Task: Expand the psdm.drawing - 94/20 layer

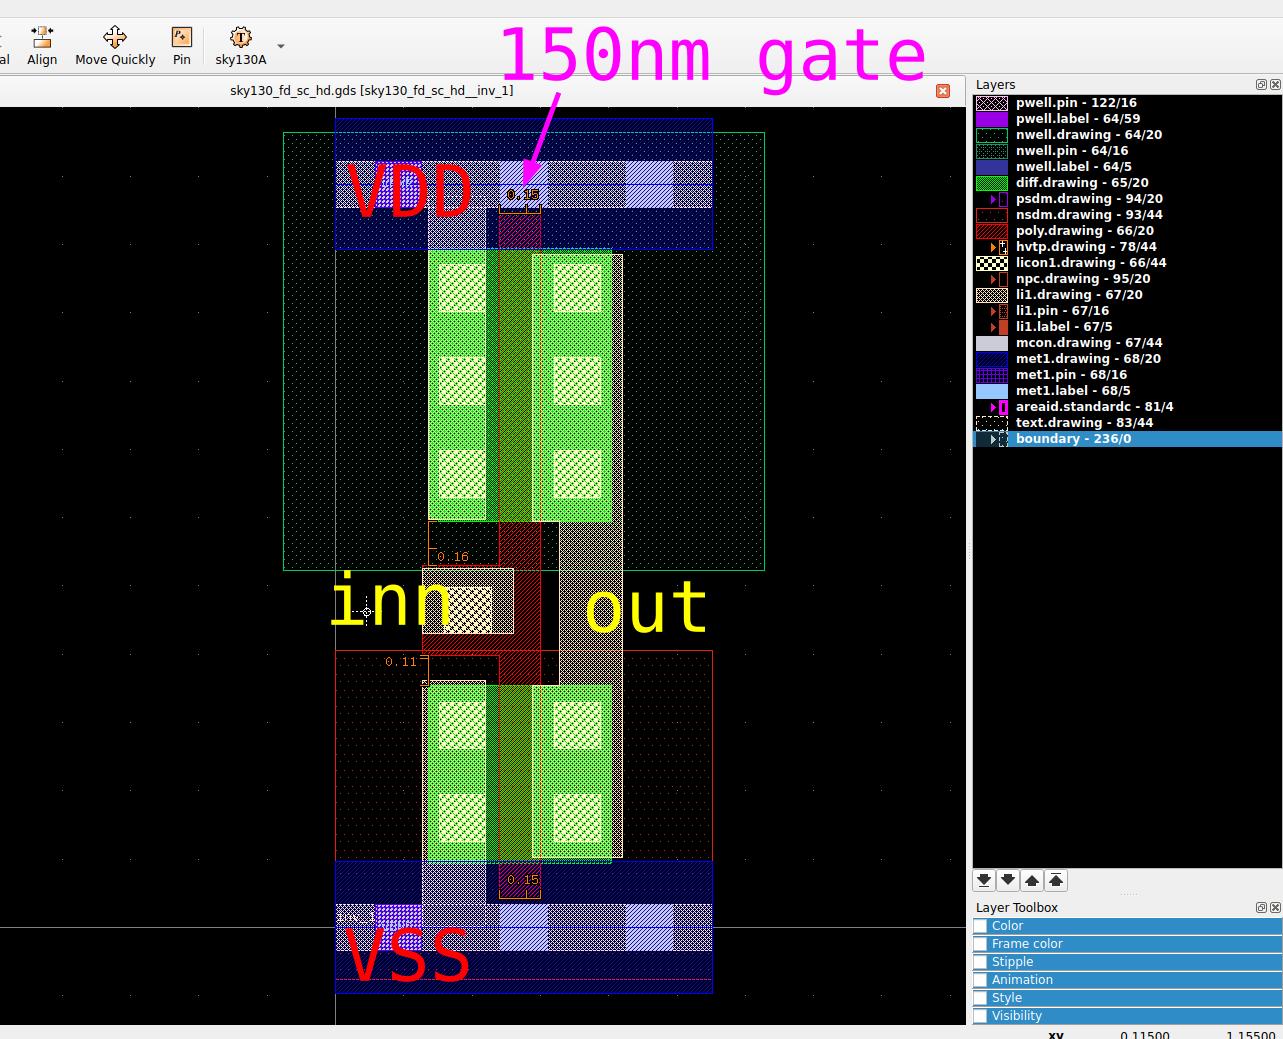Action: pos(993,199)
